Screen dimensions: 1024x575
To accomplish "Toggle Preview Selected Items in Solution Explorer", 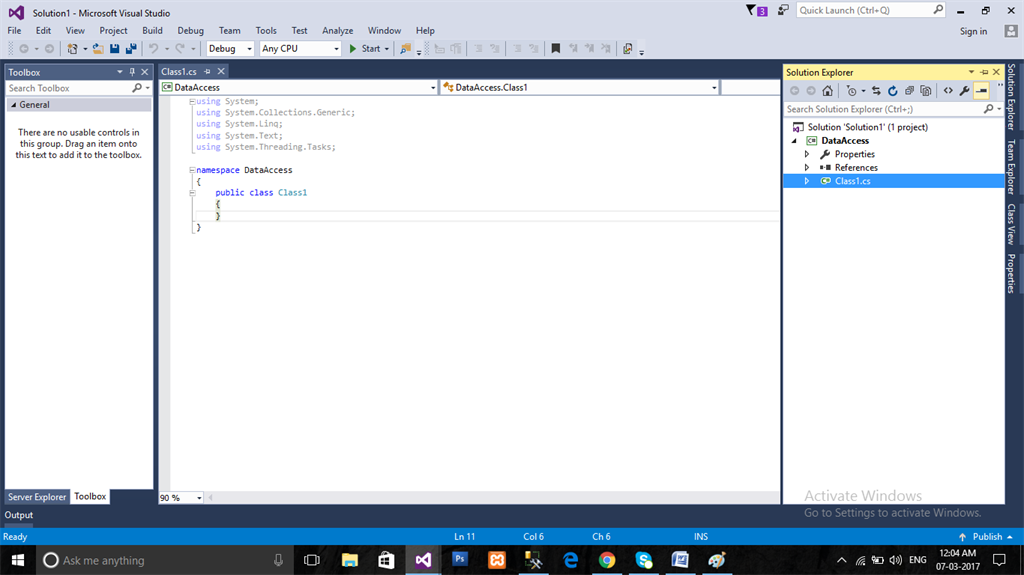I will (x=981, y=91).
